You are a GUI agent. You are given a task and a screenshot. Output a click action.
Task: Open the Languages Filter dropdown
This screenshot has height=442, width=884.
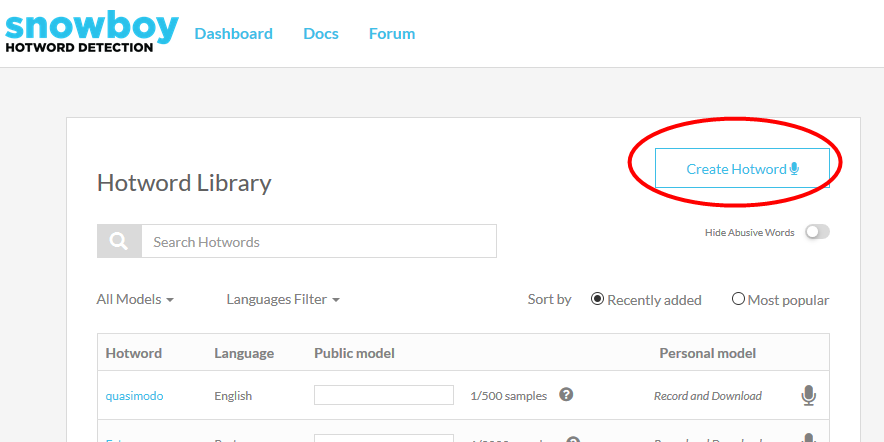coord(283,299)
